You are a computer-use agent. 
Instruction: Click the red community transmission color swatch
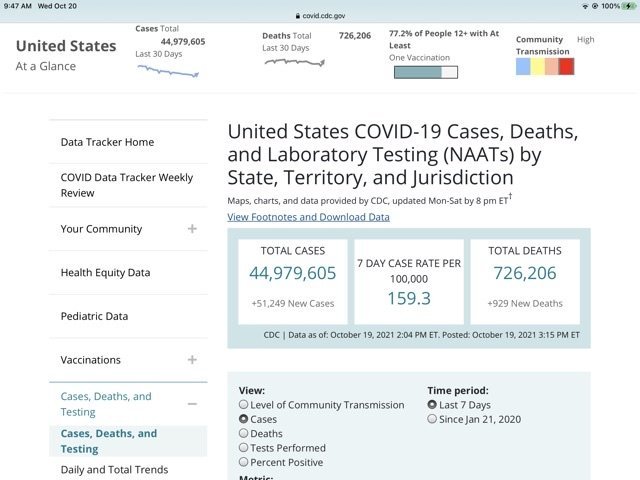pyautogui.click(x=566, y=67)
